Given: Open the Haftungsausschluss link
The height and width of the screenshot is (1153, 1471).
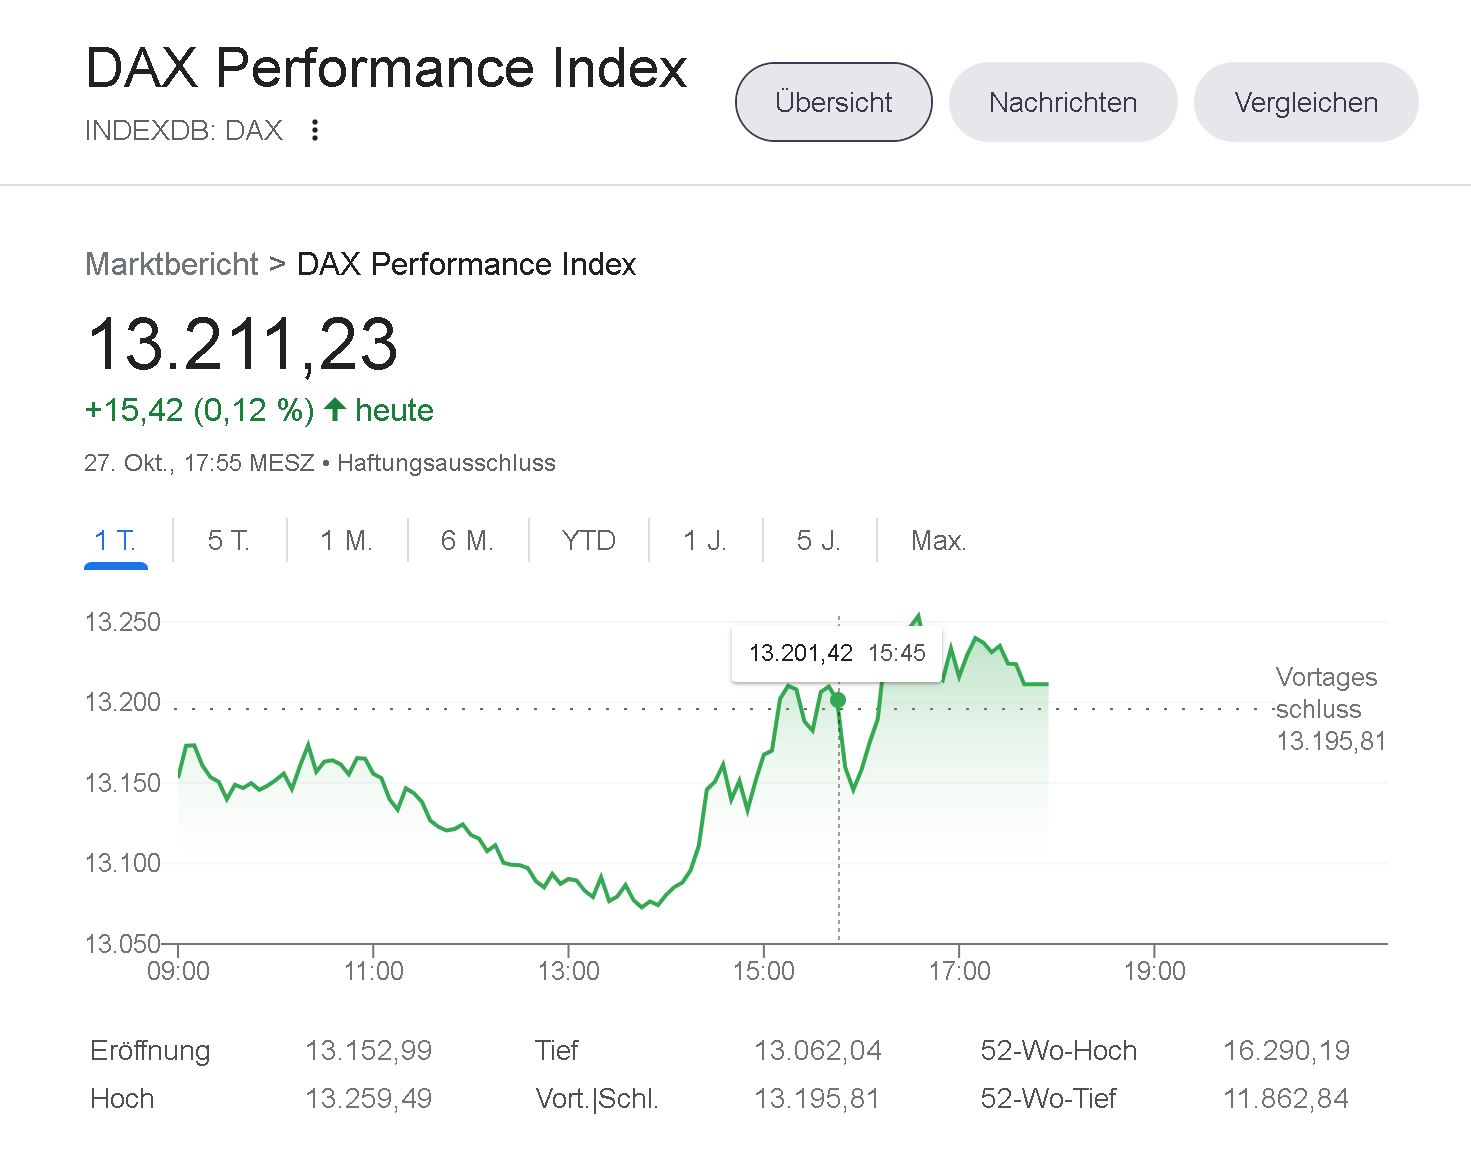Looking at the screenshot, I should click(446, 463).
